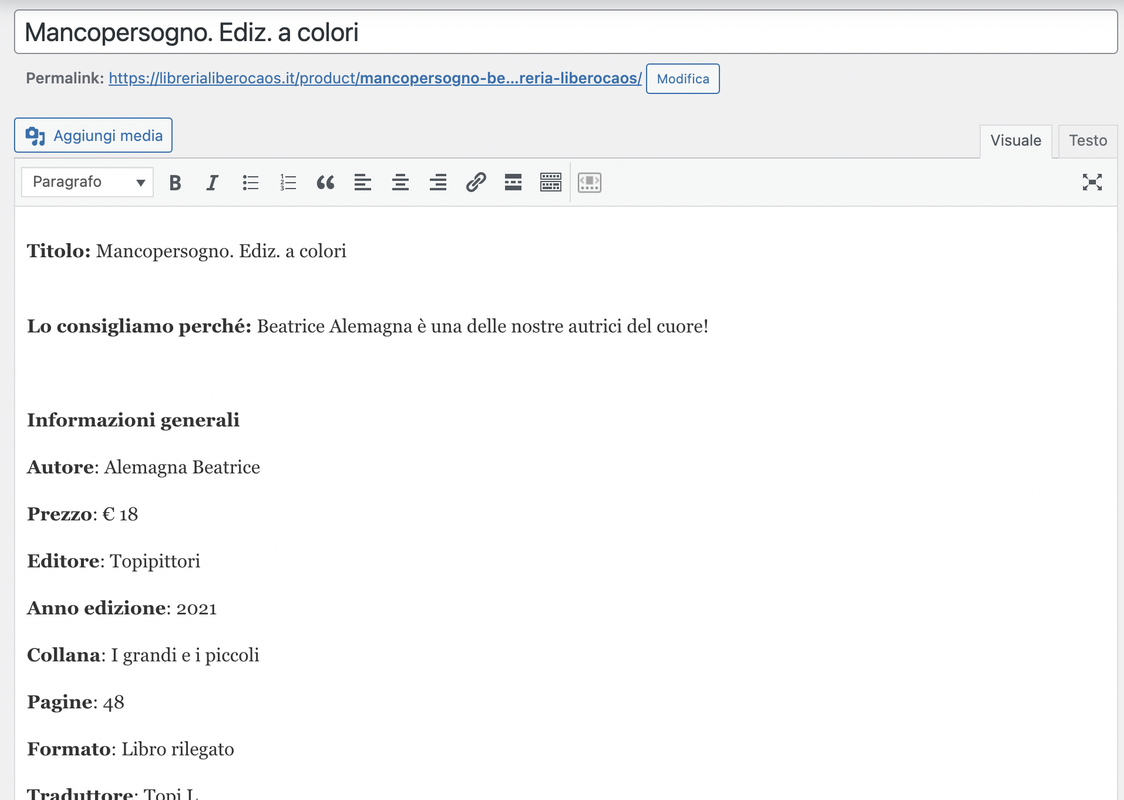Insert a numbered list
1124x800 pixels.
pyautogui.click(x=287, y=183)
